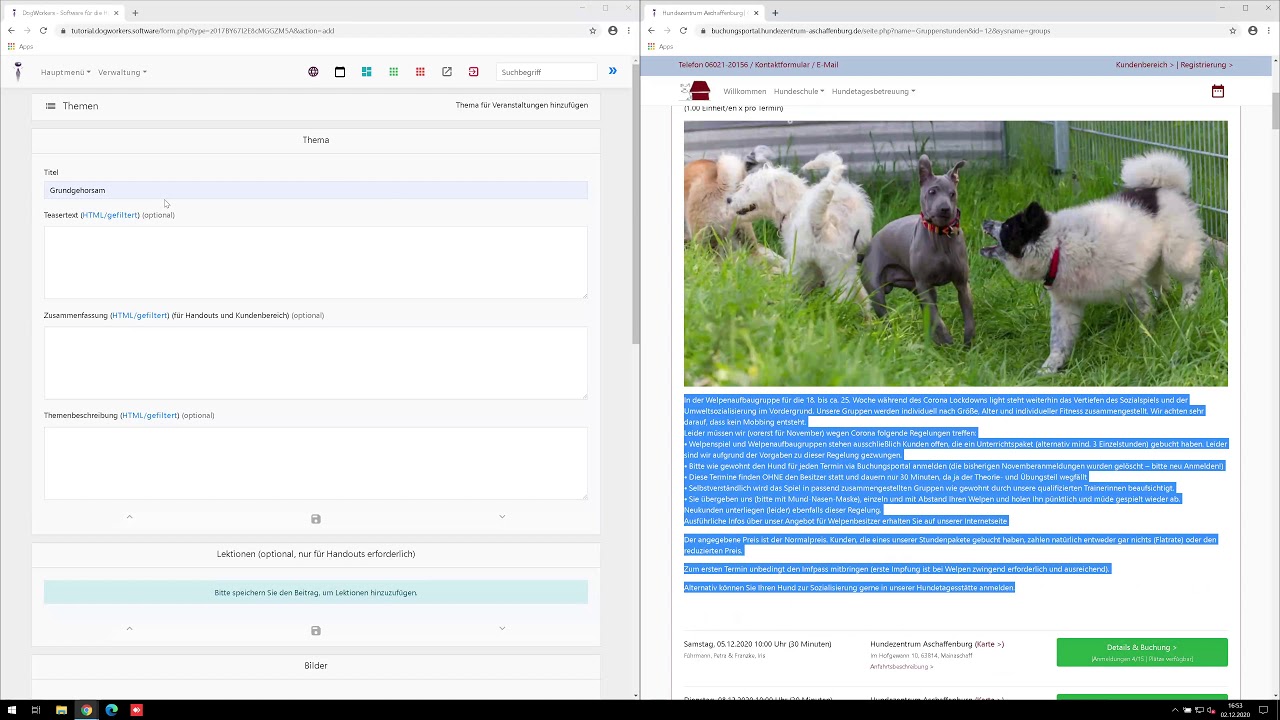Bookmark the DogWorkers page with the star

click(x=593, y=31)
